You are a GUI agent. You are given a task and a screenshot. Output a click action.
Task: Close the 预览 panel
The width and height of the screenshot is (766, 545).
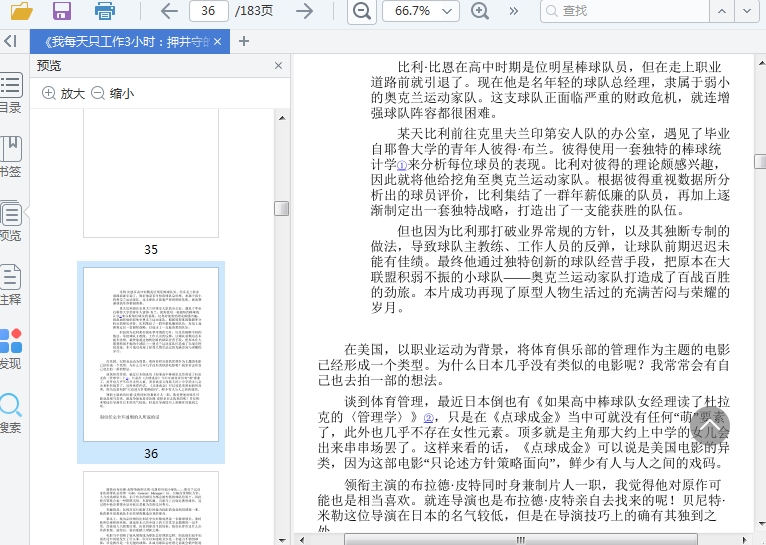coord(278,65)
